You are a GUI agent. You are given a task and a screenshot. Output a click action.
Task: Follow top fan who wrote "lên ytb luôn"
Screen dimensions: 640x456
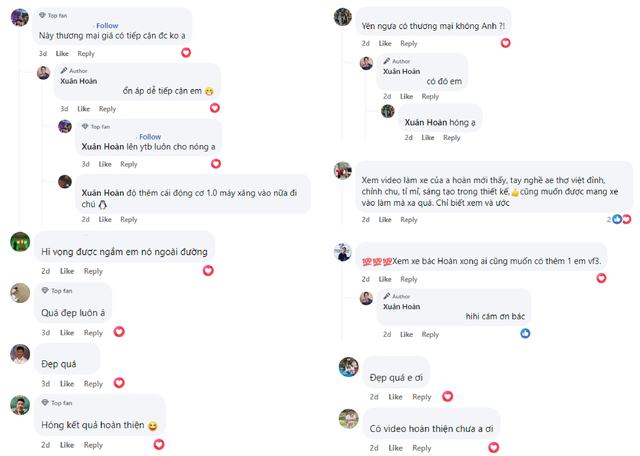pyautogui.click(x=150, y=137)
